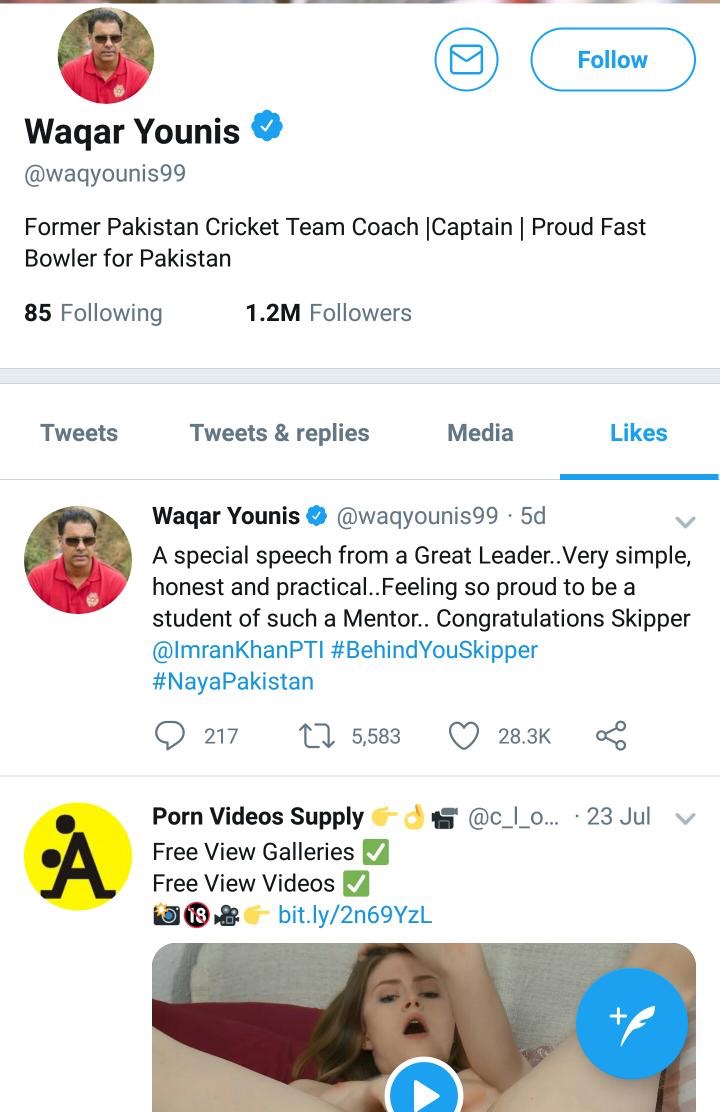720x1112 pixels.
Task: View the 1.2M Followers list
Action: point(328,313)
